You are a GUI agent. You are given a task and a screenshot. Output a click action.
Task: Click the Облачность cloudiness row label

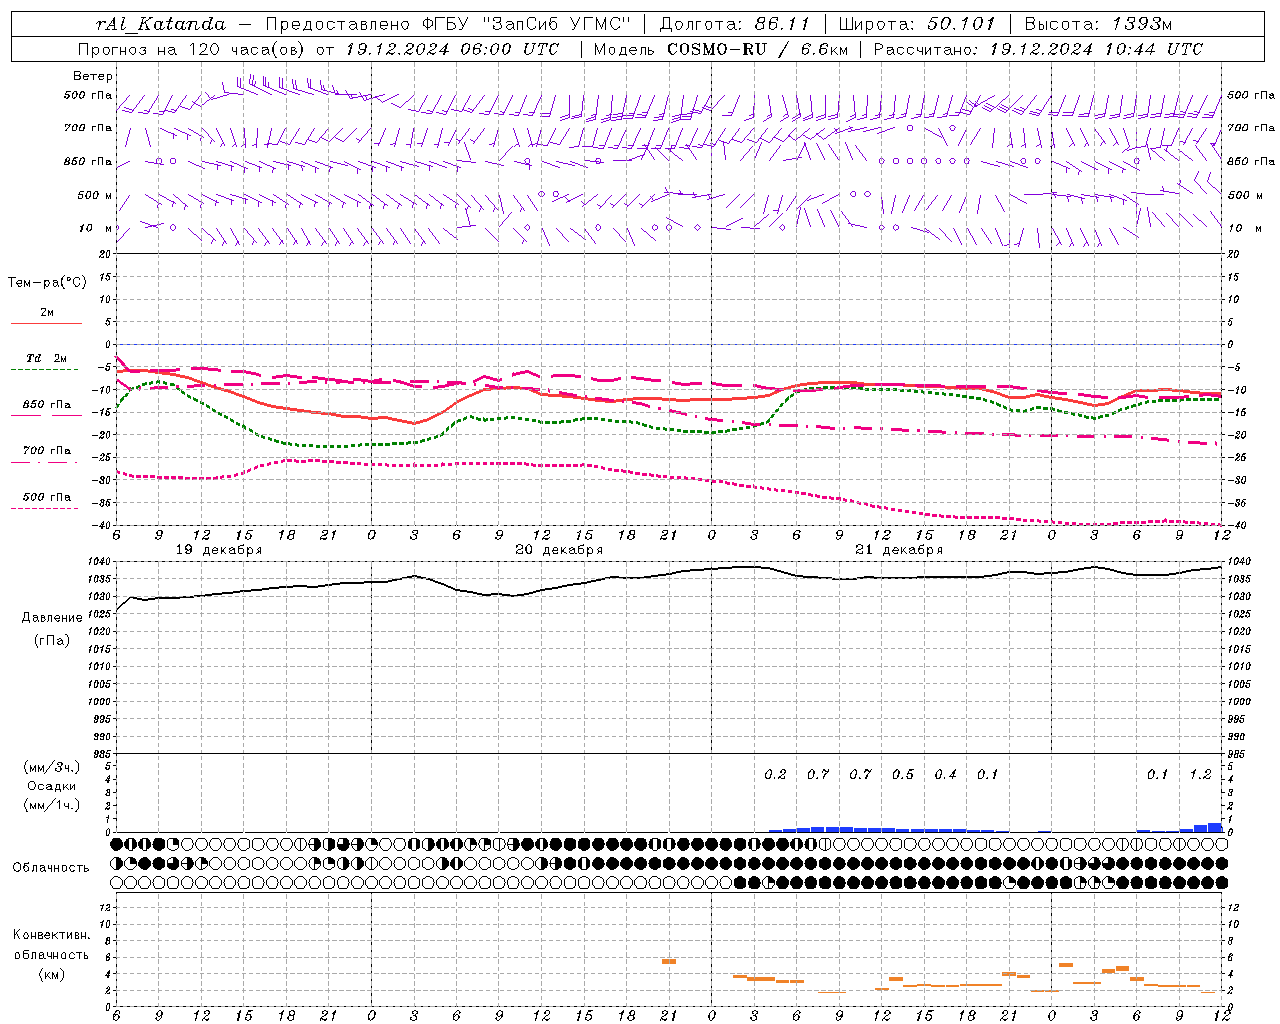51,867
